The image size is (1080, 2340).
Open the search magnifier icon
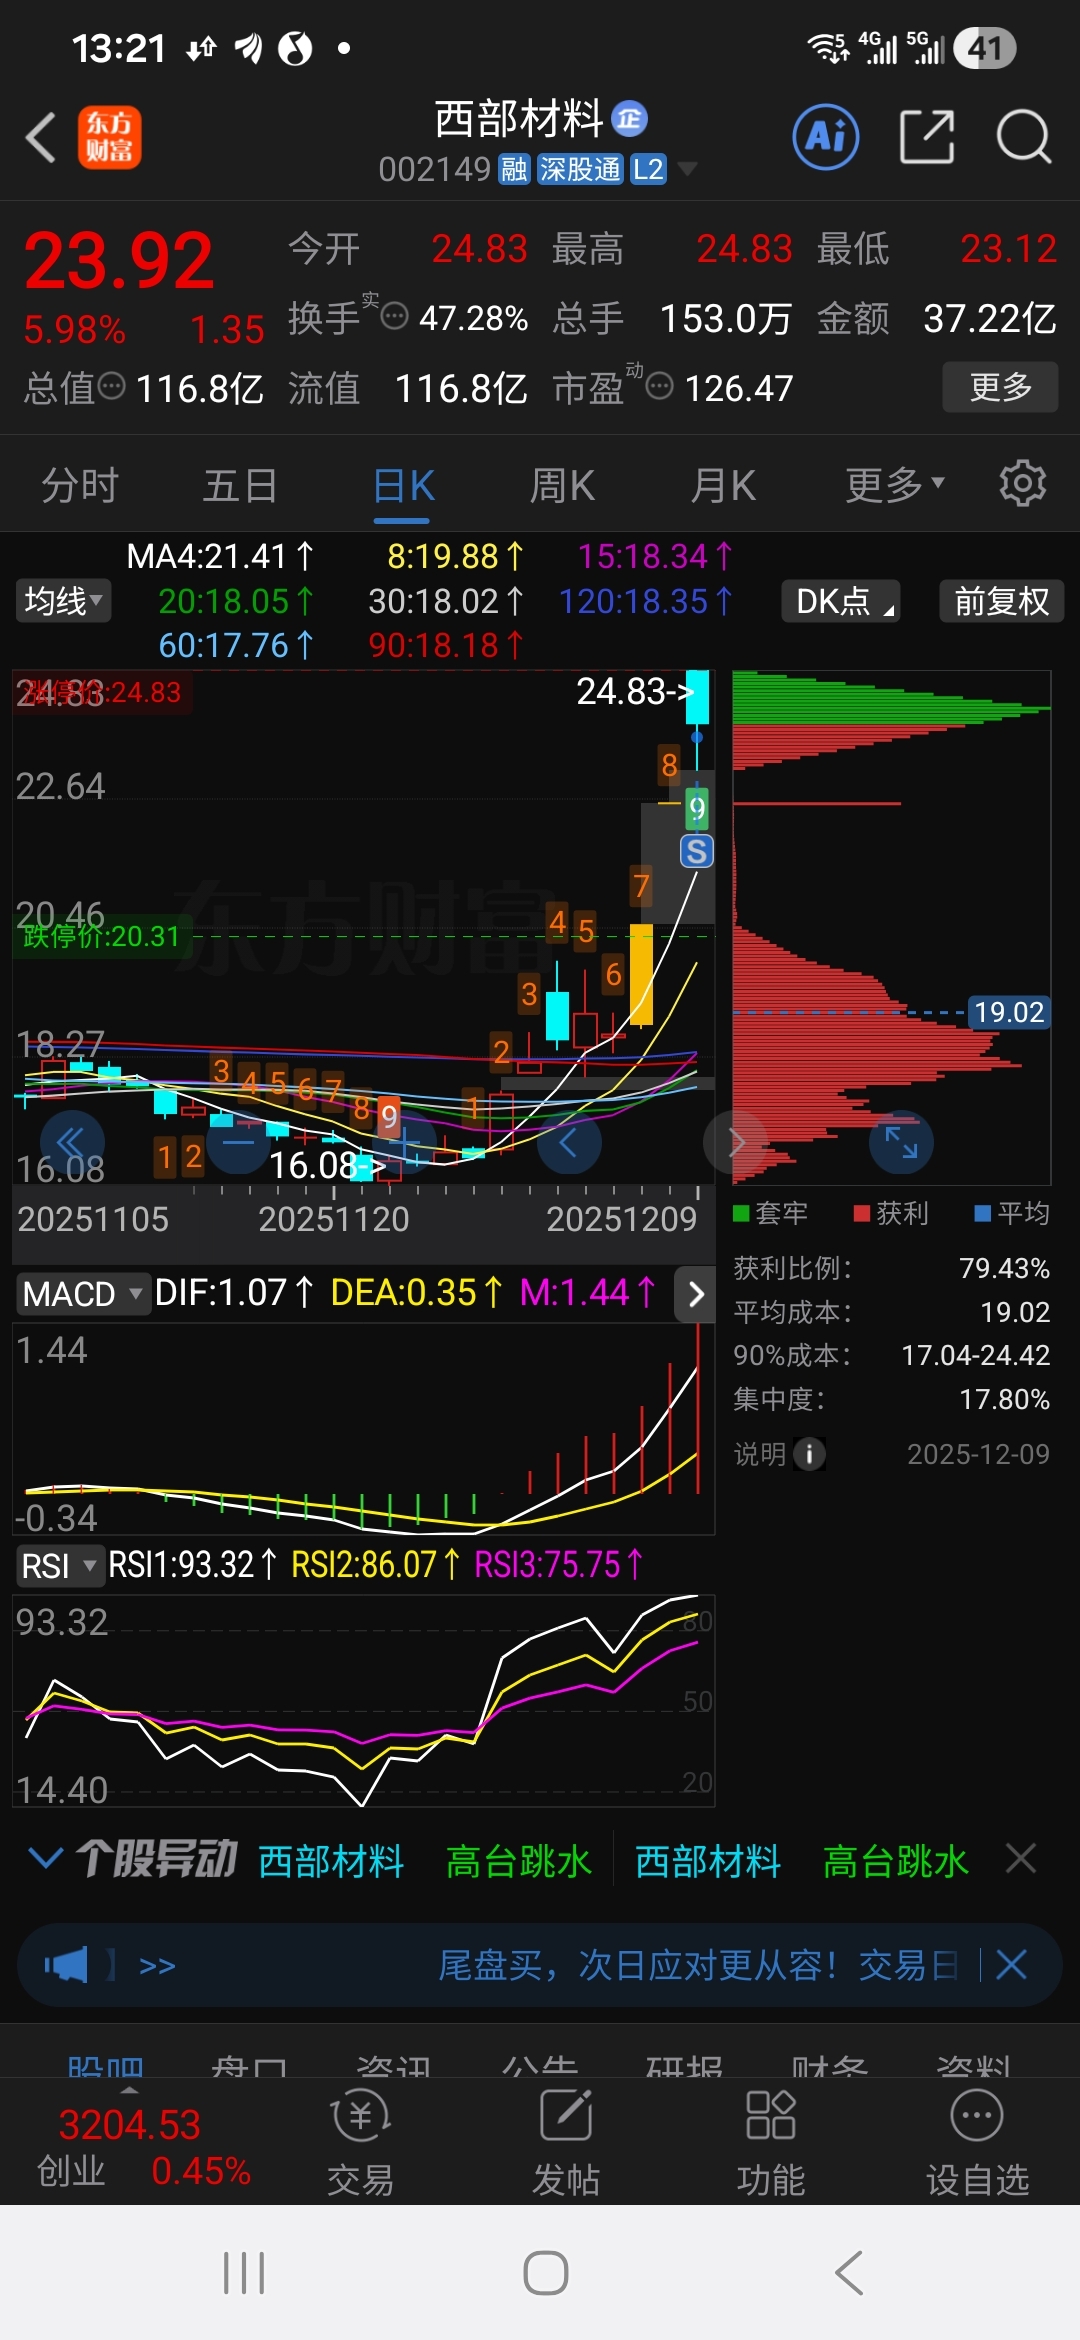(1024, 136)
